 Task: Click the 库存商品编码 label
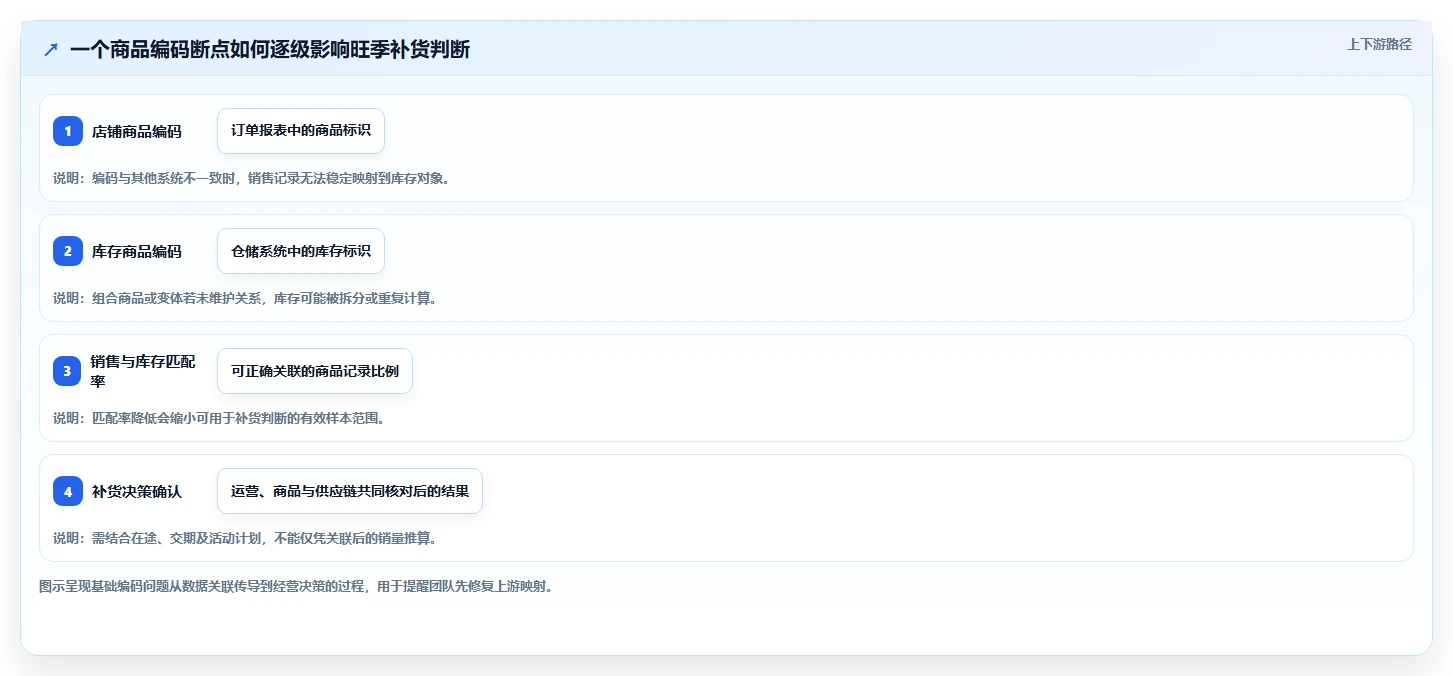coord(137,251)
